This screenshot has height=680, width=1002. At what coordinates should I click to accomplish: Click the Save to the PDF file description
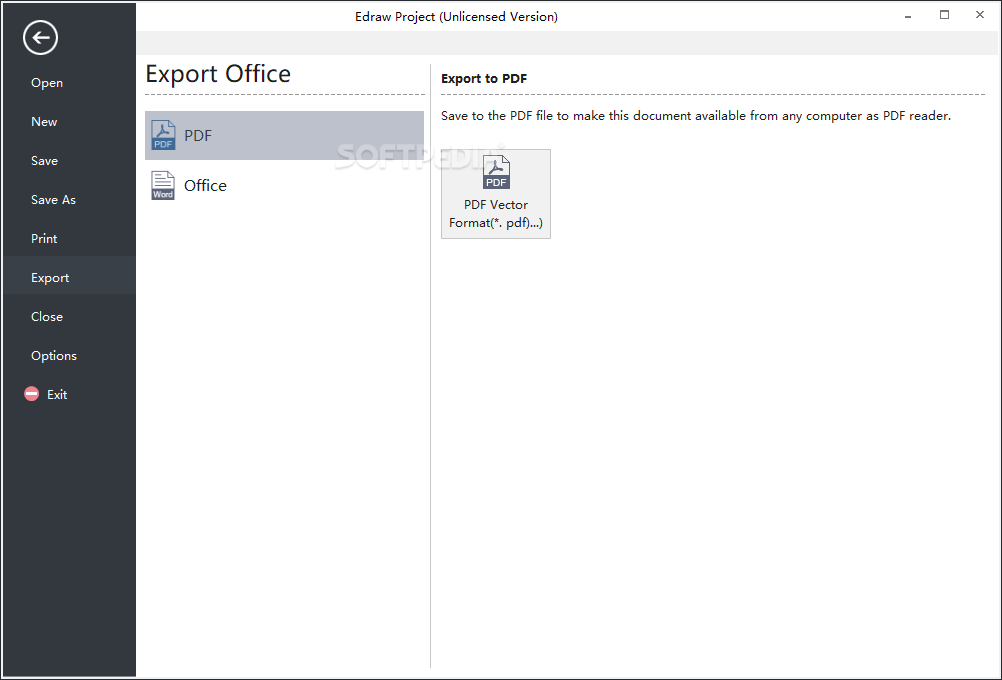696,116
